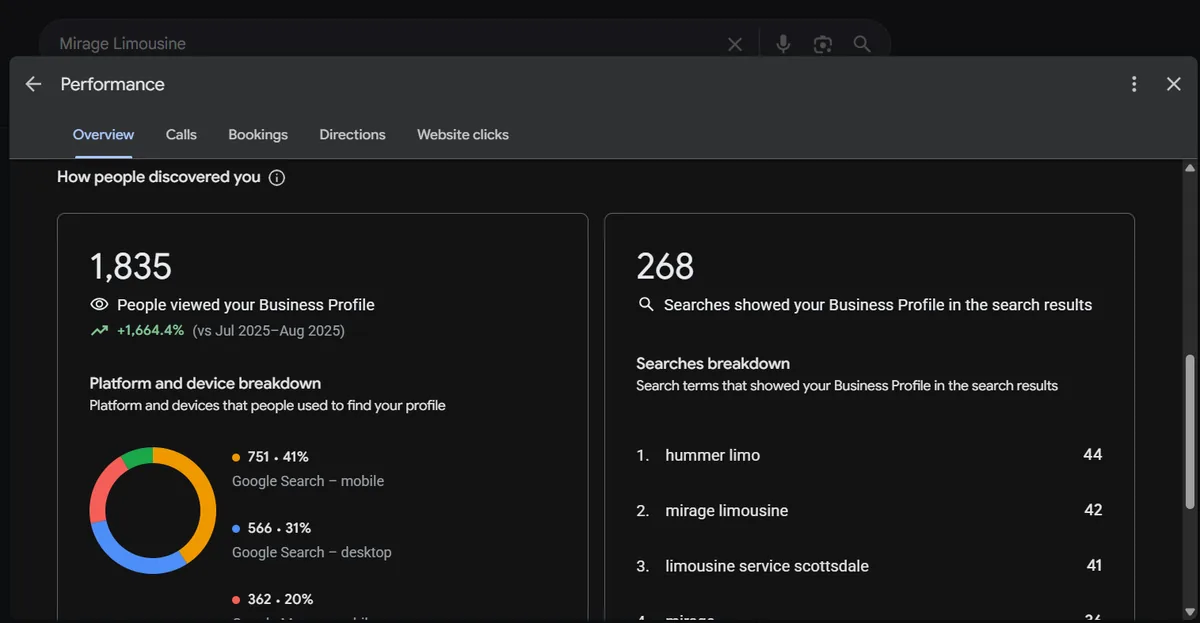Click the magnifier icon beside Searches showed
This screenshot has height=623, width=1200.
(x=646, y=304)
